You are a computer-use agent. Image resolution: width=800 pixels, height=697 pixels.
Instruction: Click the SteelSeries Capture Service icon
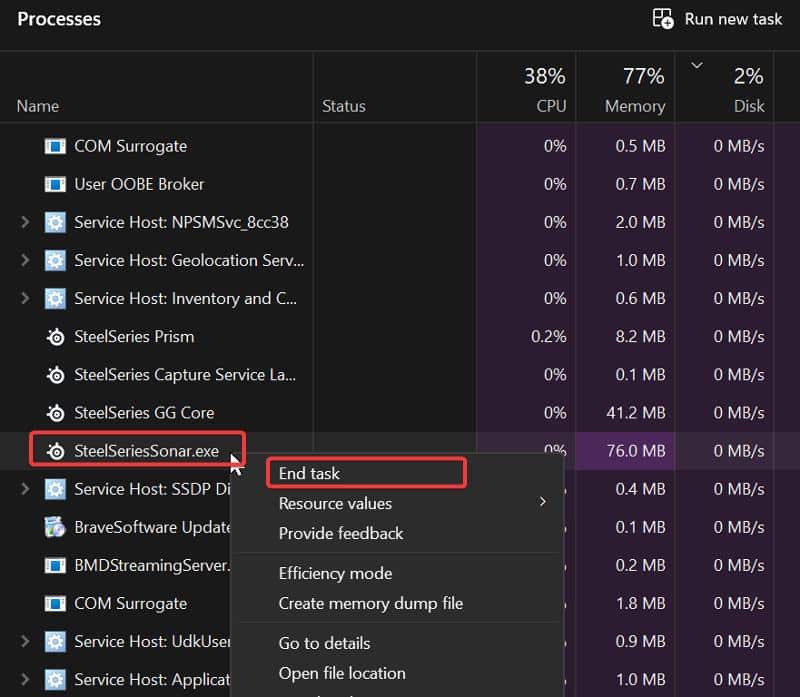55,375
